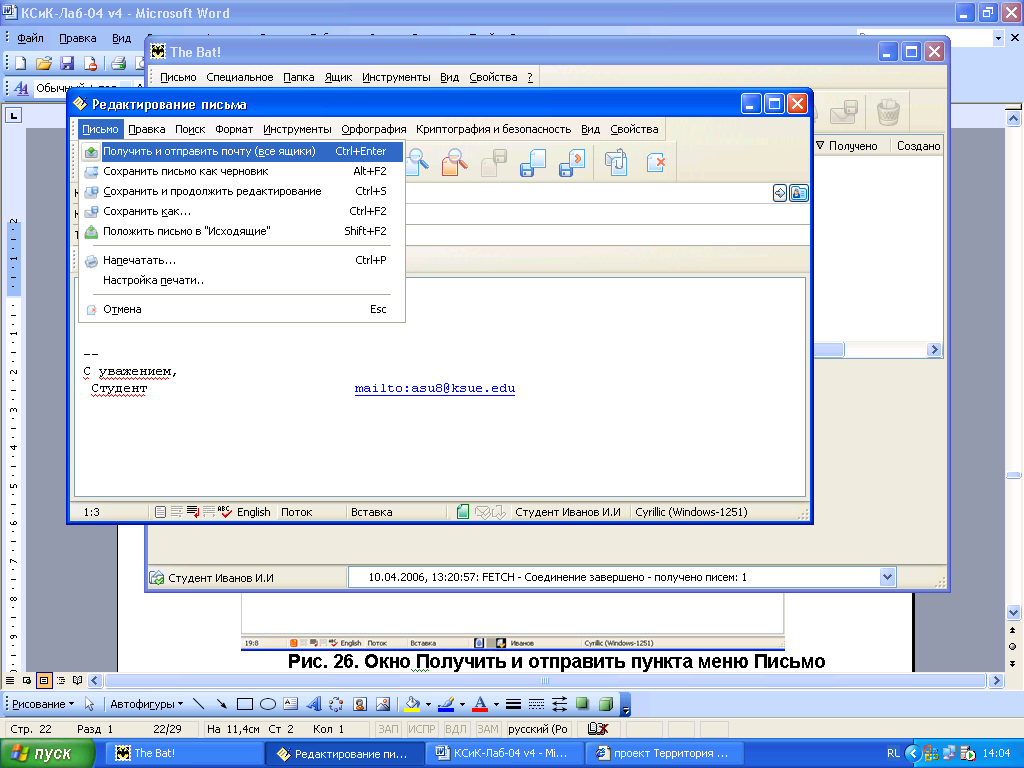Click the save-as floppy with blank page icon
This screenshot has width=1024, height=768.
pos(533,163)
